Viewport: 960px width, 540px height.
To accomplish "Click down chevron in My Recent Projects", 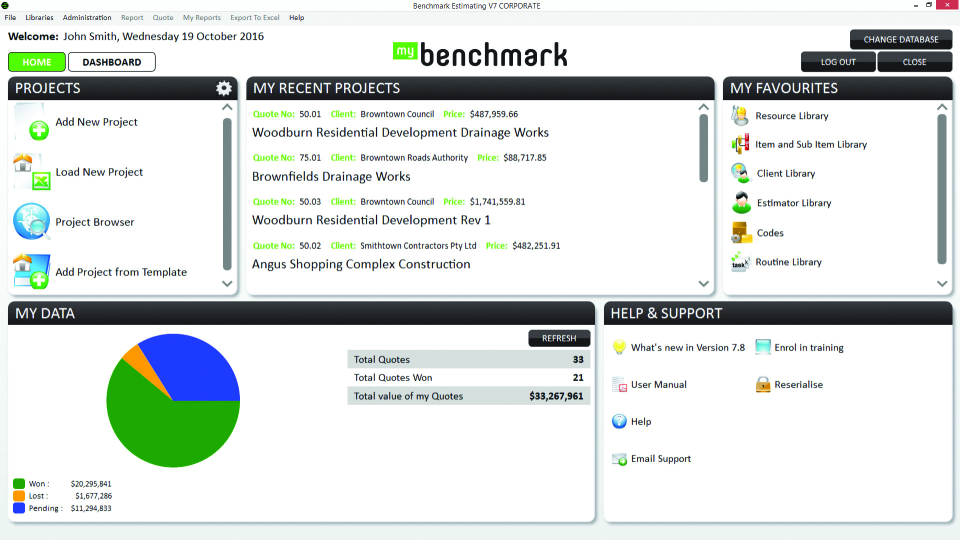I will (x=703, y=283).
